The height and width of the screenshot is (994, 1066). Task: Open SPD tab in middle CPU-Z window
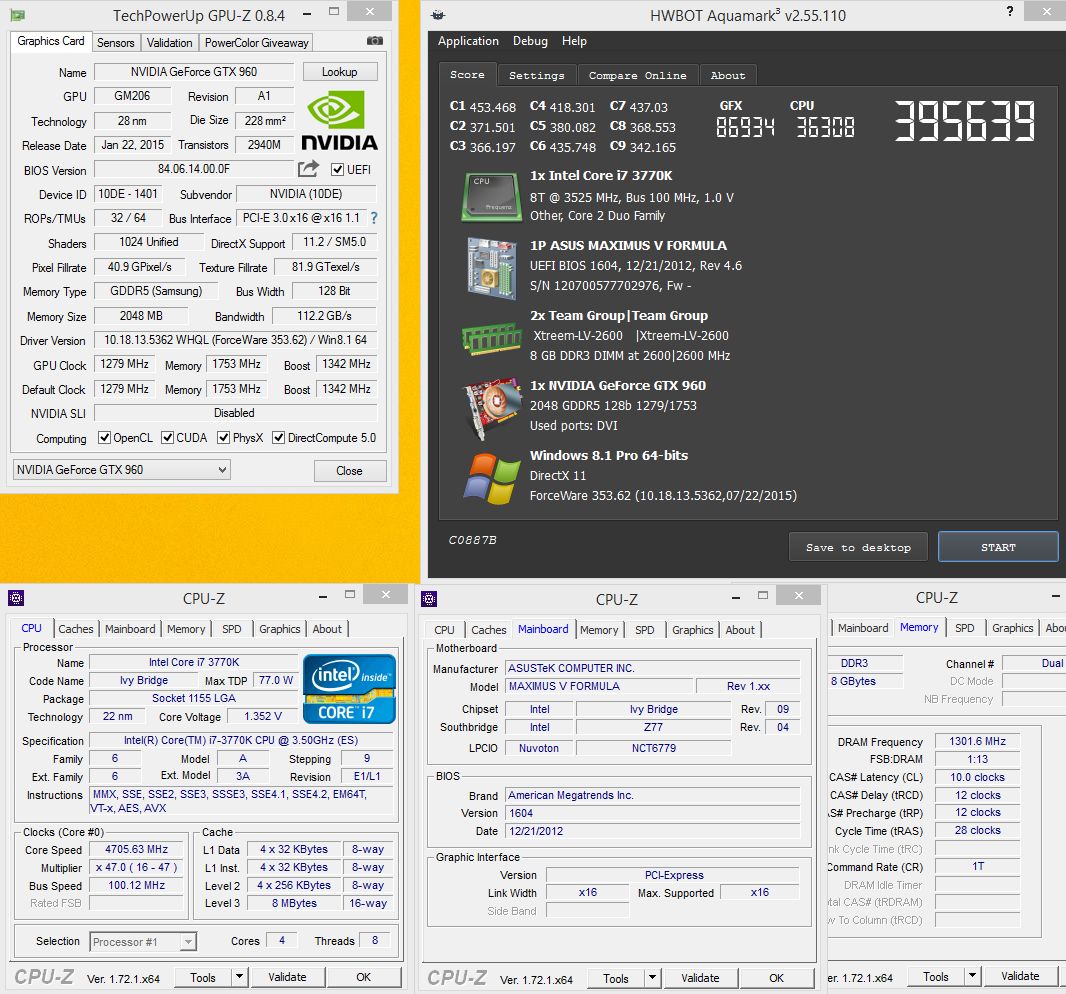[x=644, y=630]
